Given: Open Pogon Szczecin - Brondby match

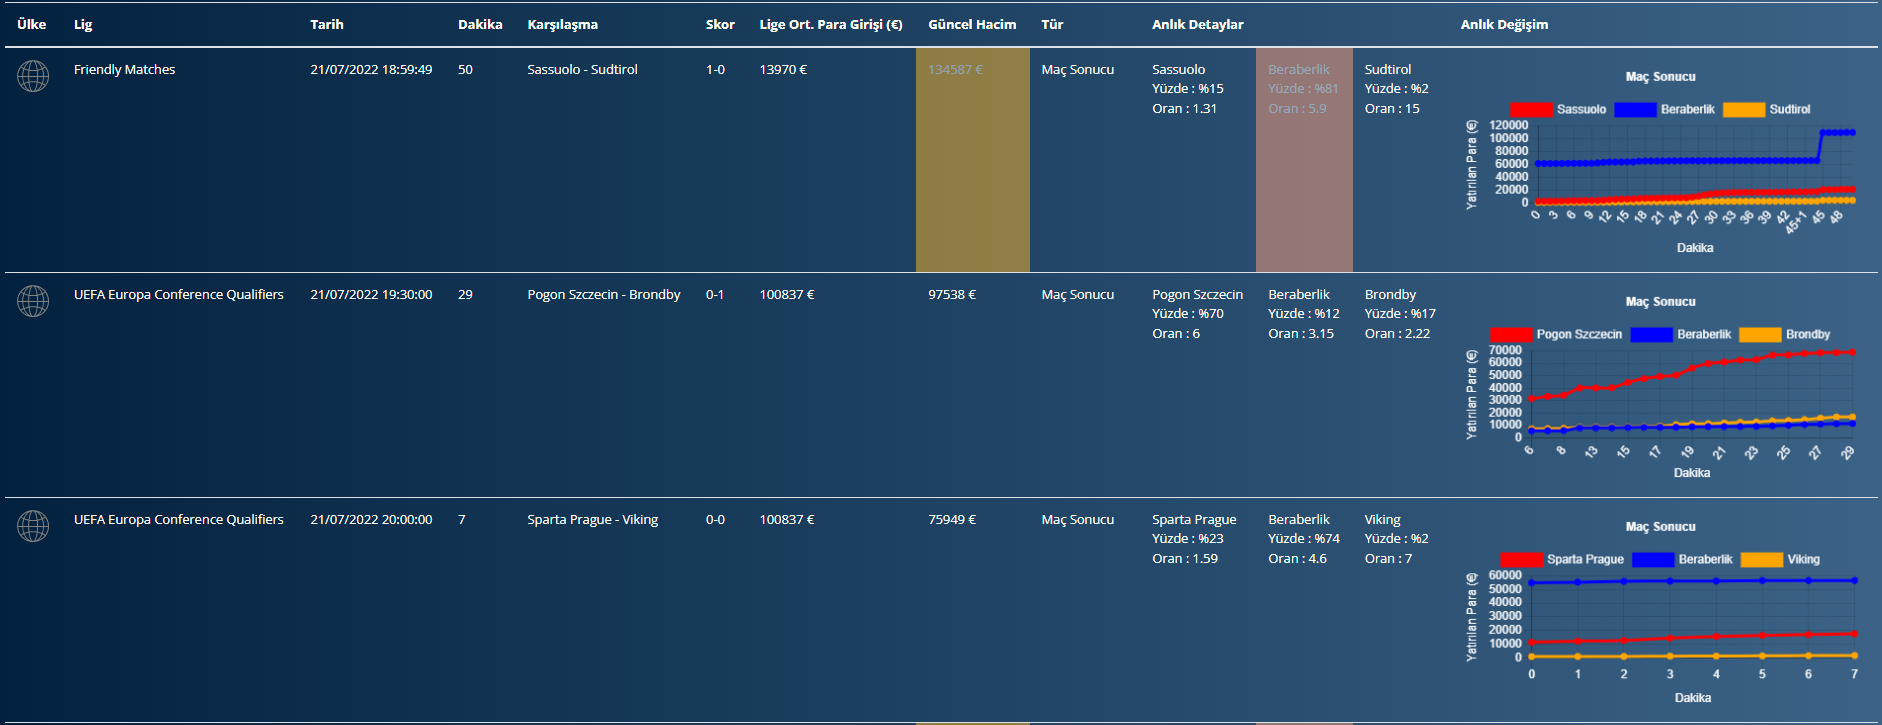Looking at the screenshot, I should point(603,295).
